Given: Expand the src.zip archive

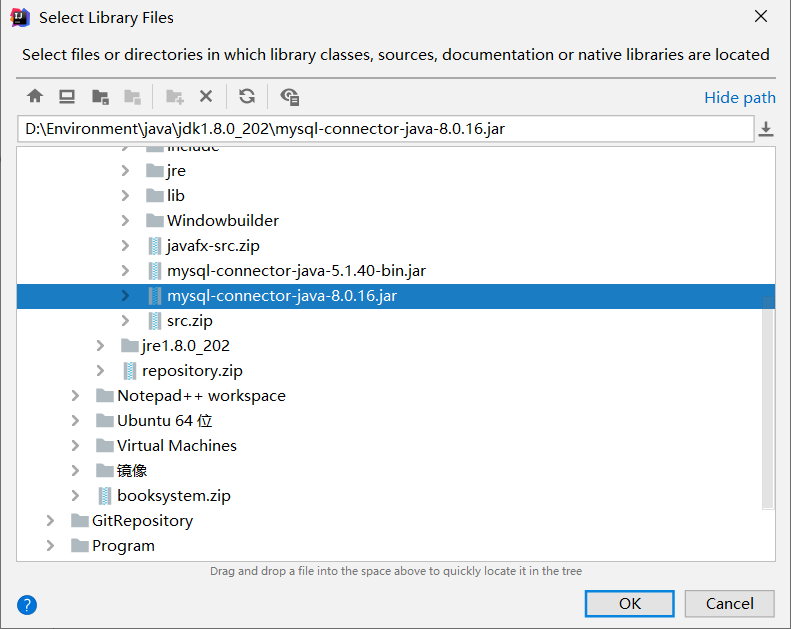Looking at the screenshot, I should [125, 321].
